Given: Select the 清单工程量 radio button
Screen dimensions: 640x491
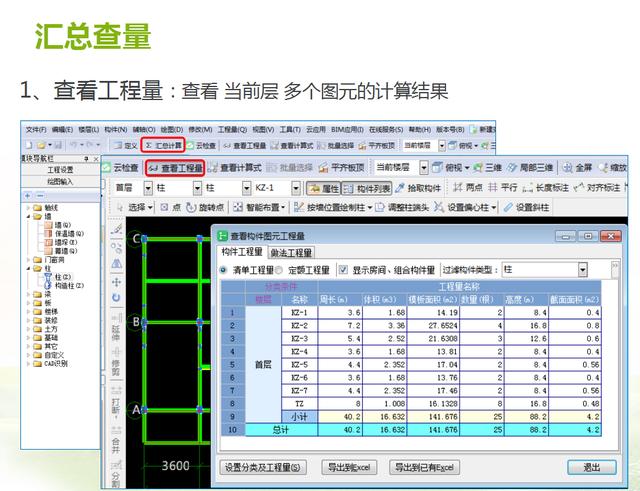Looking at the screenshot, I should pos(223,270).
